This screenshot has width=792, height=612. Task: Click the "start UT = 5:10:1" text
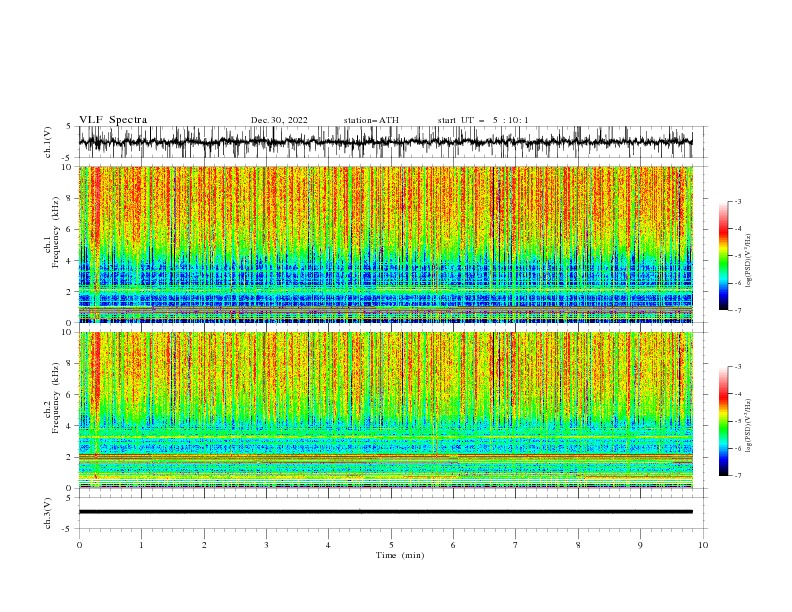tap(483, 120)
